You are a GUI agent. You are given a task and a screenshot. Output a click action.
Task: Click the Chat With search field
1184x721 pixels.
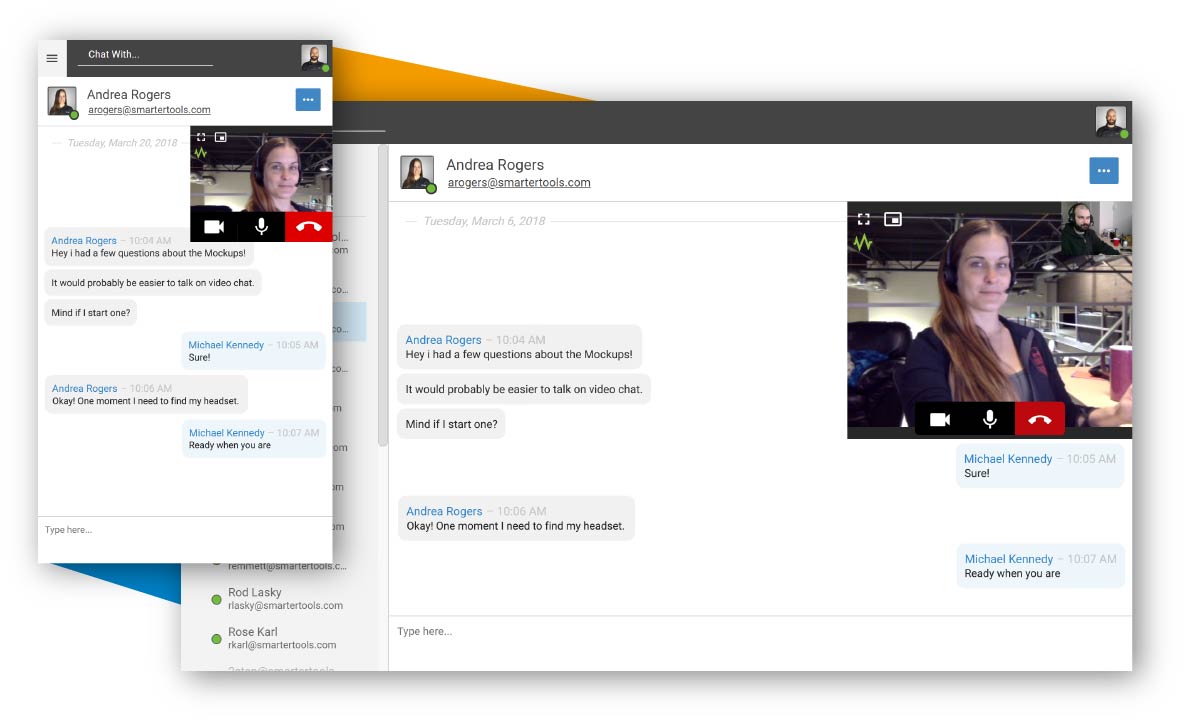click(145, 55)
